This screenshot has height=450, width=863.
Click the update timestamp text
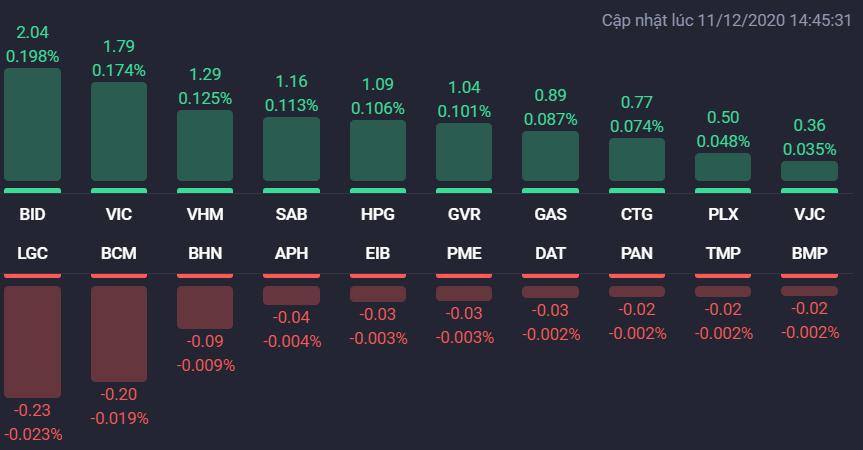(x=727, y=20)
